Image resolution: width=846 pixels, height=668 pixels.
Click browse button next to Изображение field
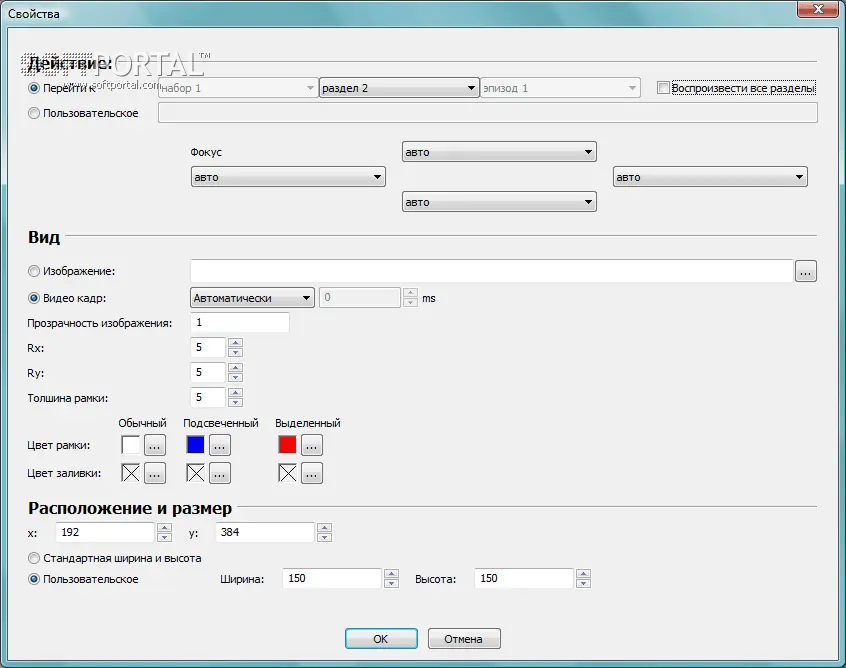pyautogui.click(x=806, y=271)
